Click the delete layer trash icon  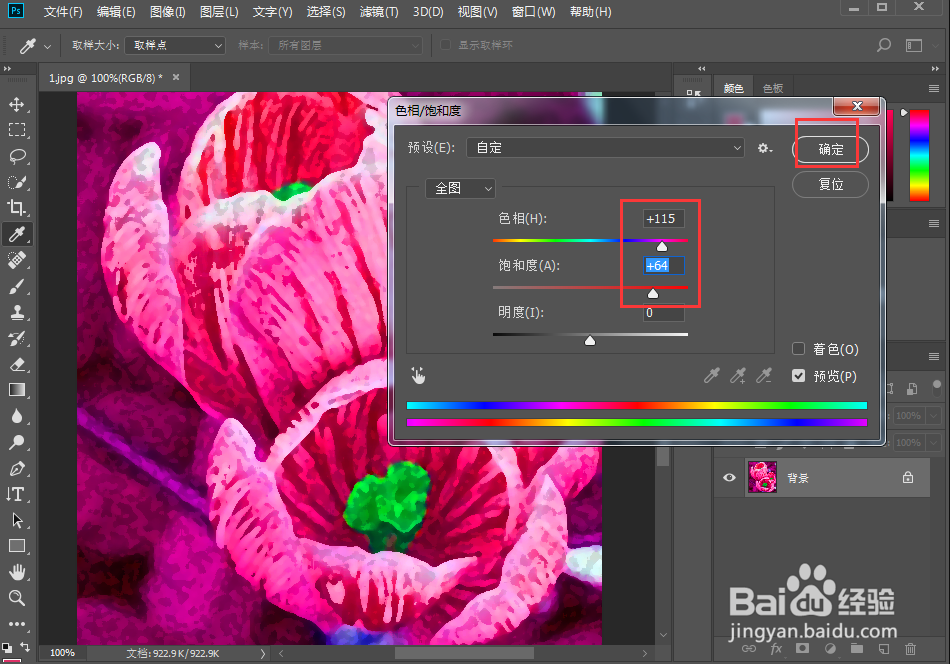click(x=910, y=649)
